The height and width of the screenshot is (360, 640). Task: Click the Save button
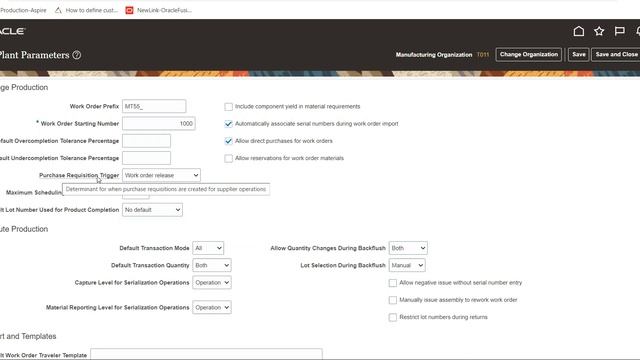[x=578, y=54]
